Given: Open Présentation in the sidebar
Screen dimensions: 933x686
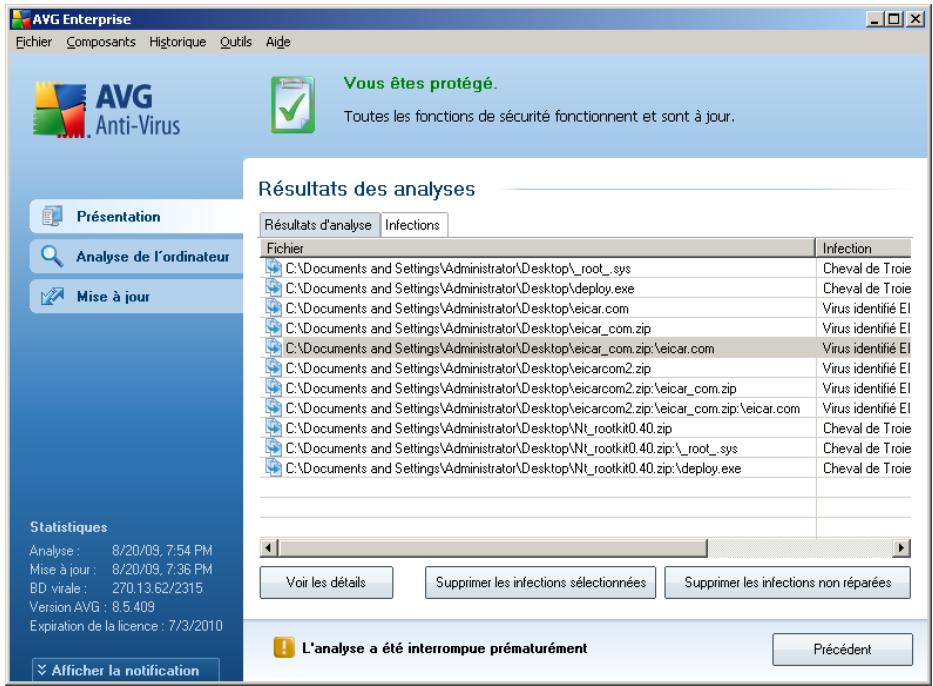Looking at the screenshot, I should coord(137,217).
